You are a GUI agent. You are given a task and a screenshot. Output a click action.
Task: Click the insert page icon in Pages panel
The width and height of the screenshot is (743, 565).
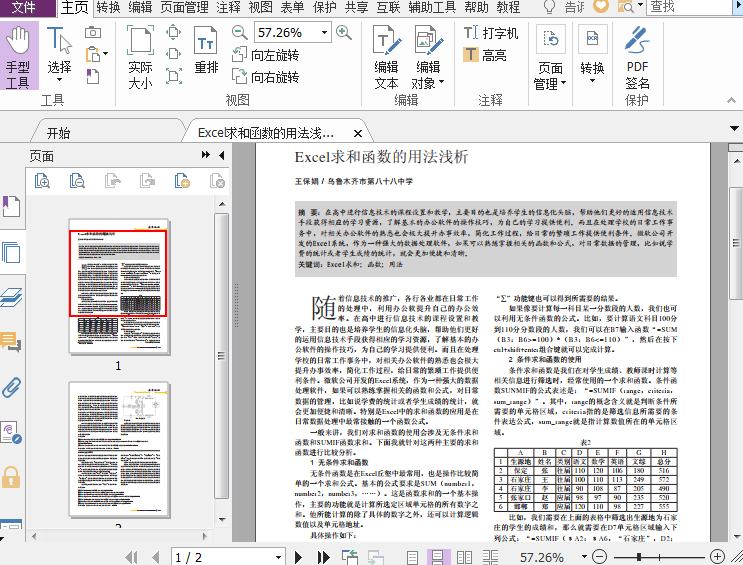182,181
